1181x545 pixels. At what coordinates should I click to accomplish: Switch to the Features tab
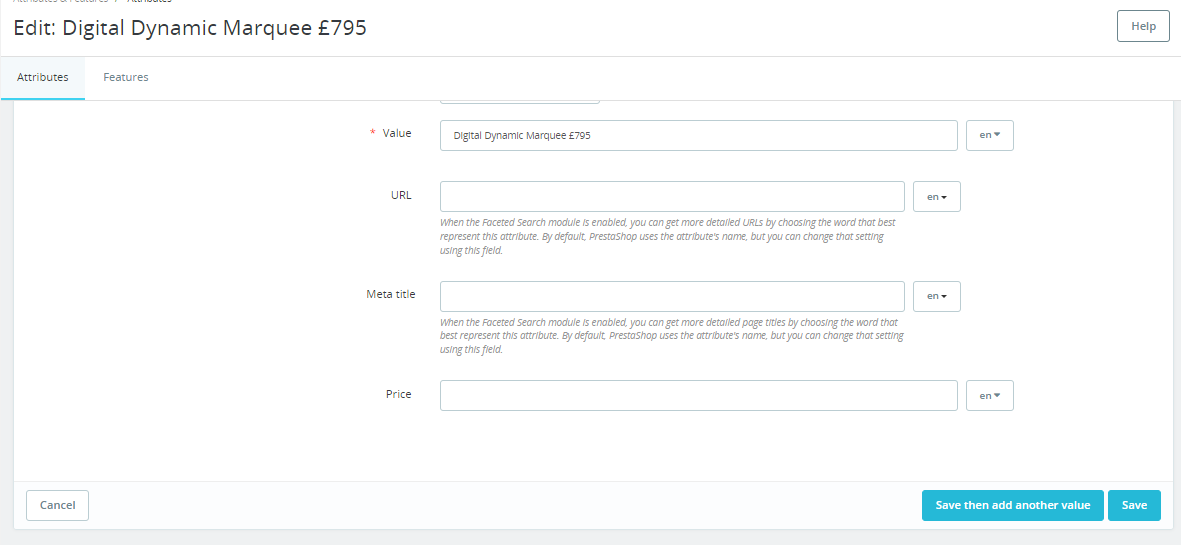pos(126,77)
